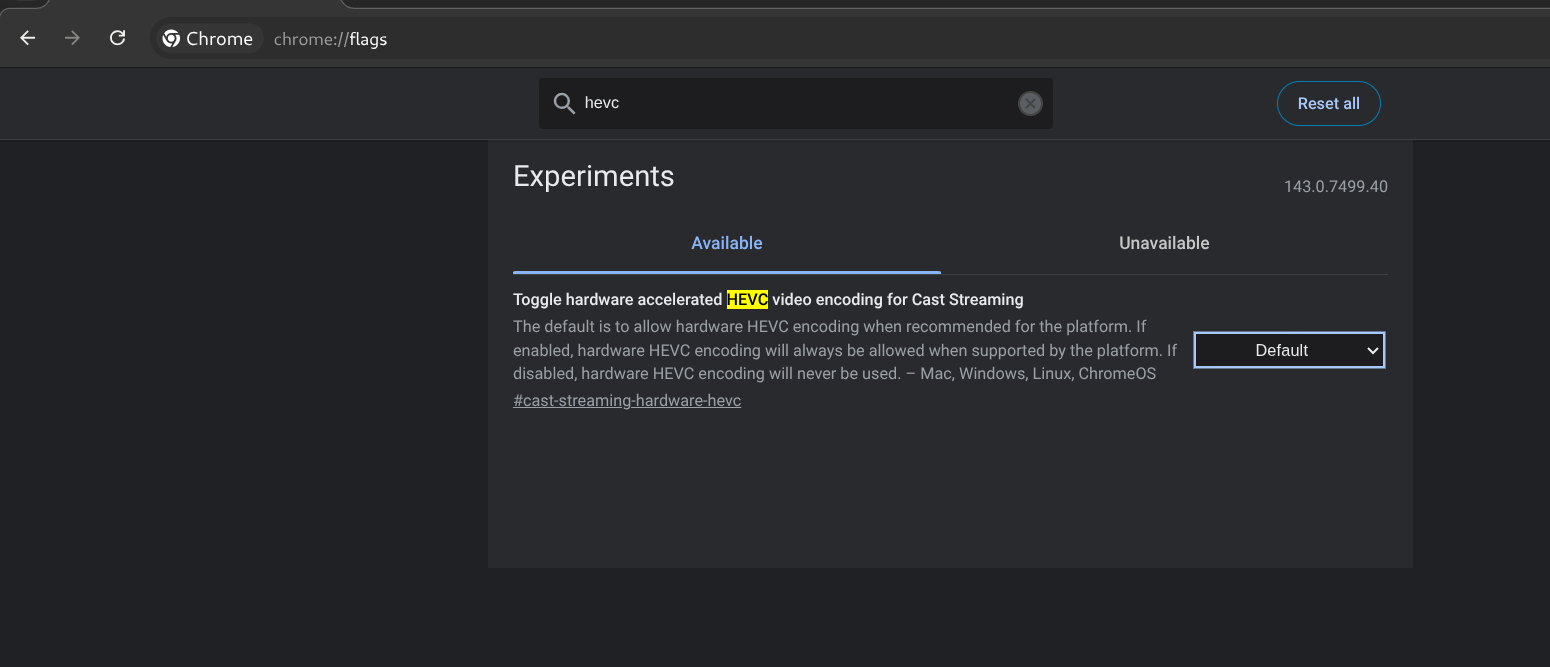Click the chevron arrow on the Default select box
The height and width of the screenshot is (667, 1550).
(x=1373, y=350)
